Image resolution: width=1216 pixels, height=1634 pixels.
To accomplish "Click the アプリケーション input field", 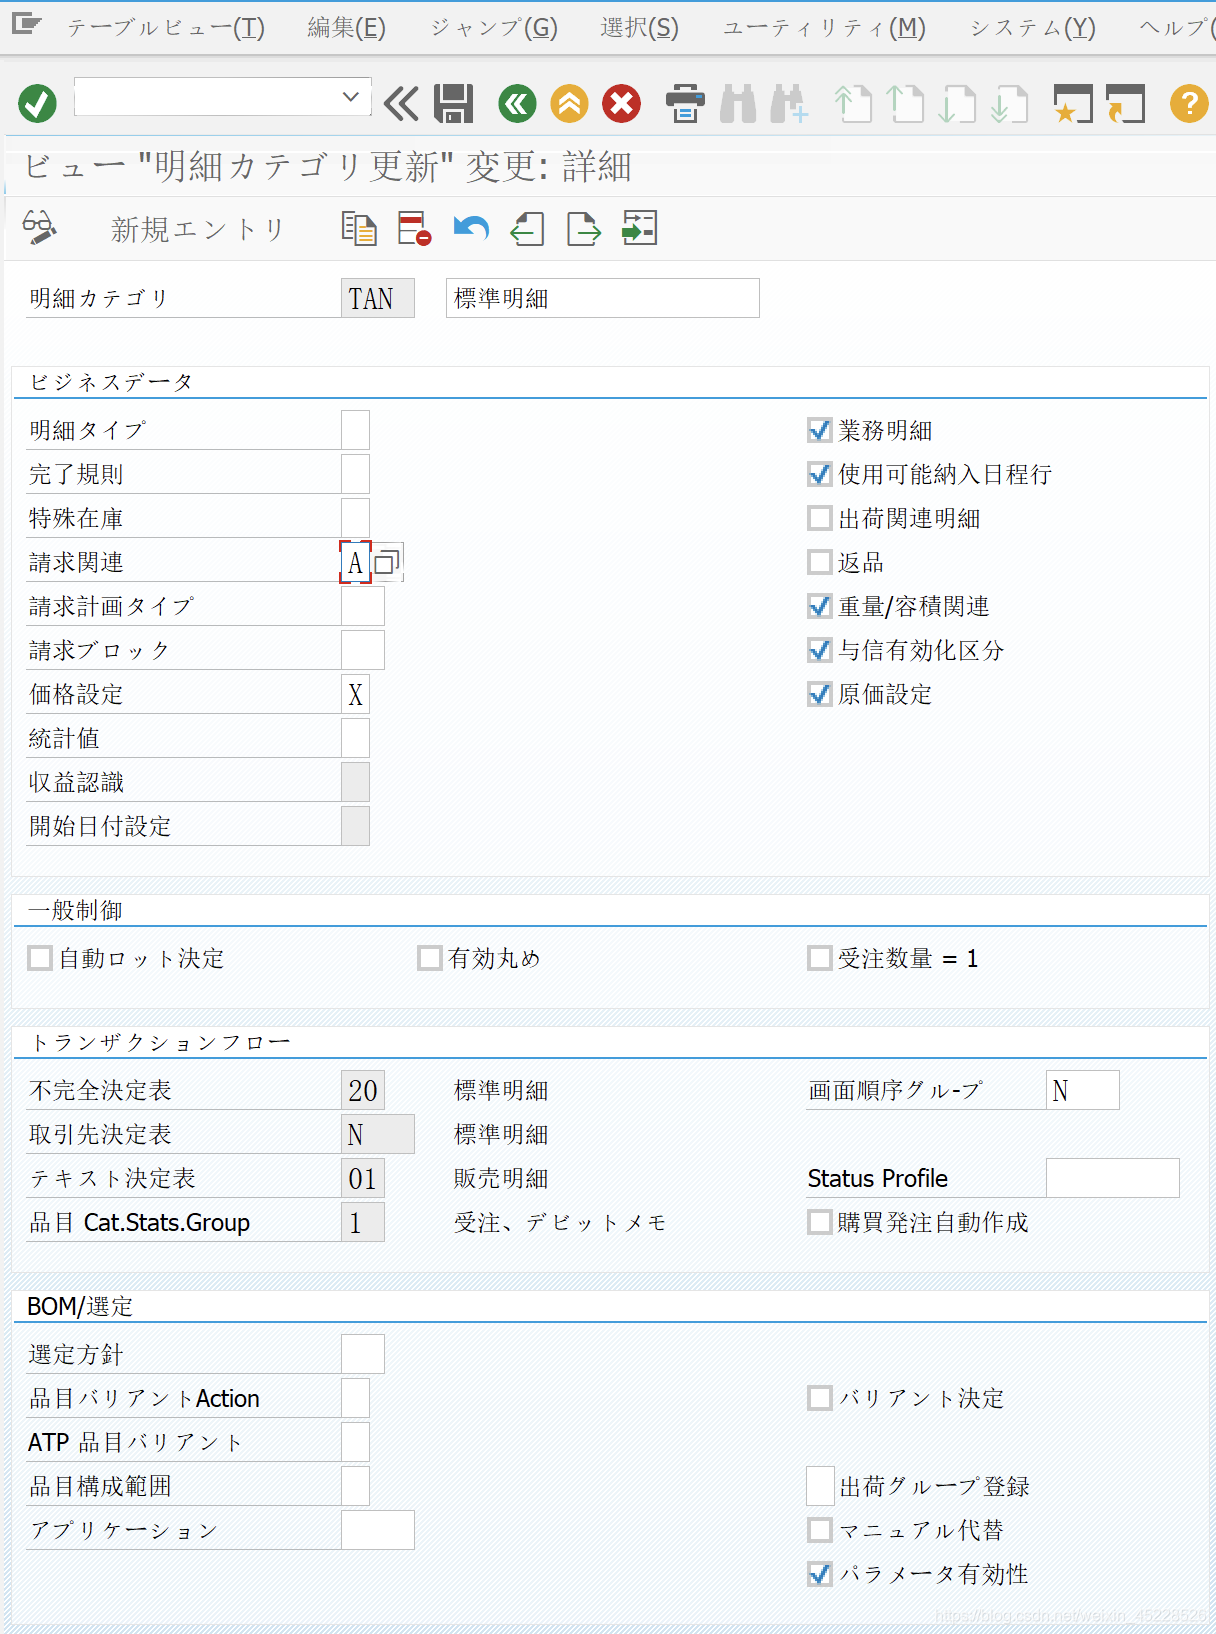I will pyautogui.click(x=378, y=1530).
